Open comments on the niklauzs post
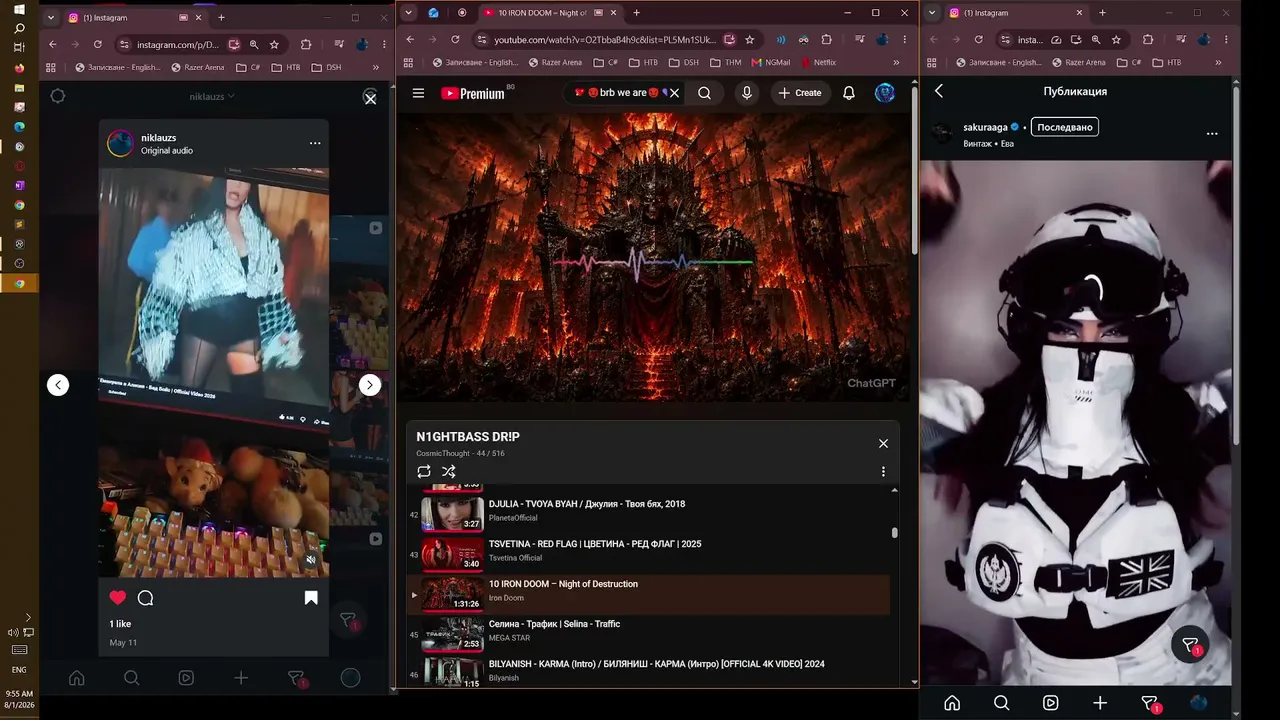The height and width of the screenshot is (720, 1280). pos(145,598)
